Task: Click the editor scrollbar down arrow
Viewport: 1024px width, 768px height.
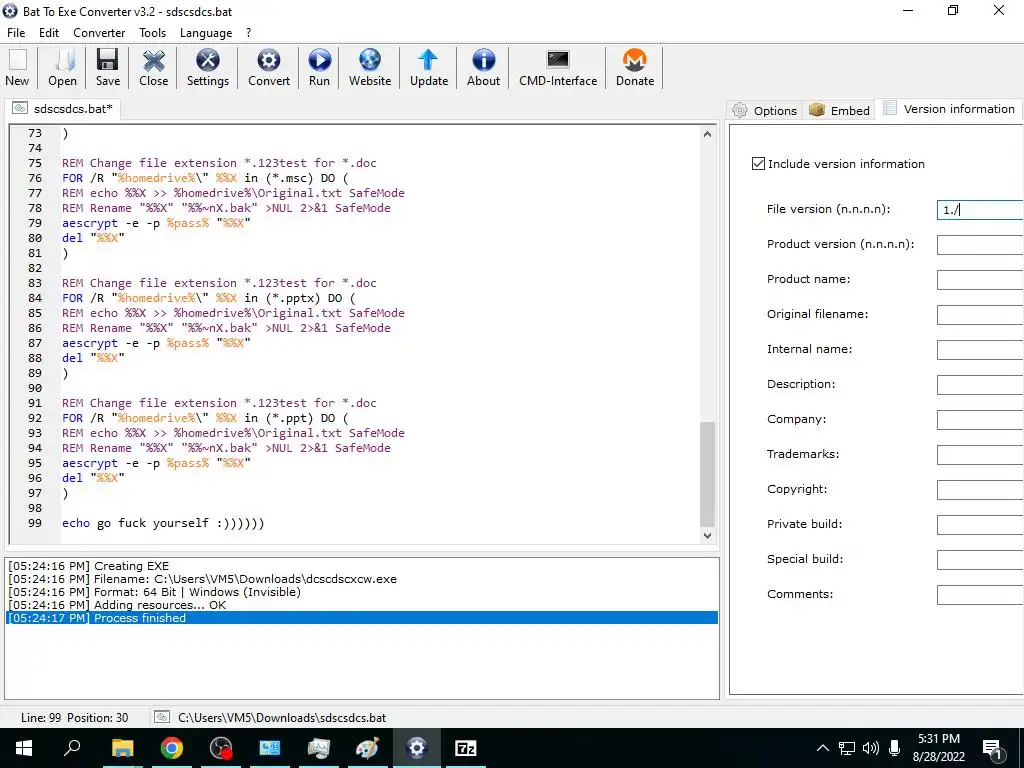Action: [x=707, y=536]
